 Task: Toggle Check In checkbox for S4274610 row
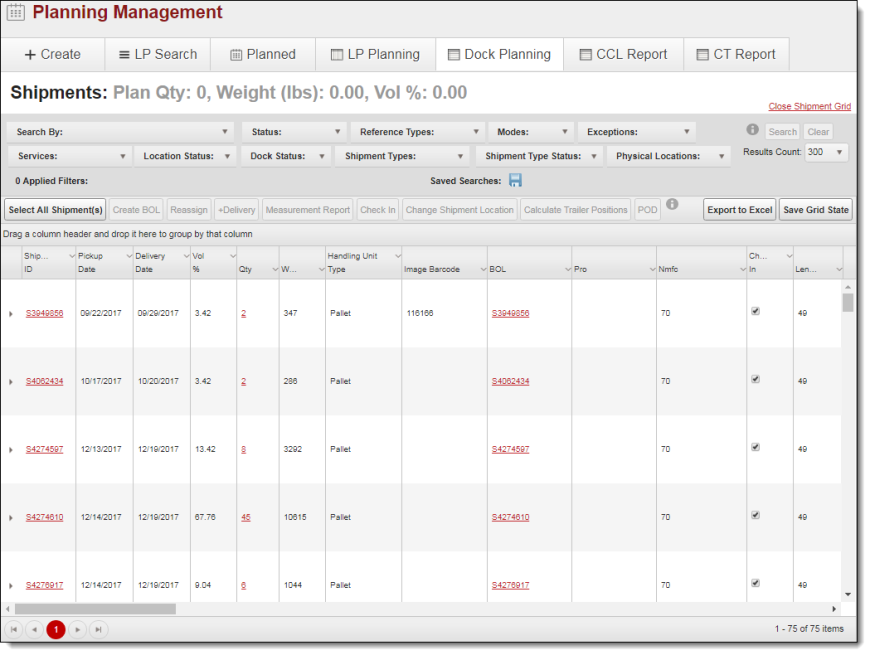coord(755,515)
